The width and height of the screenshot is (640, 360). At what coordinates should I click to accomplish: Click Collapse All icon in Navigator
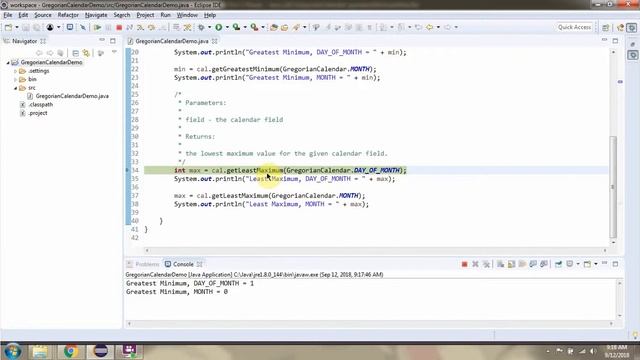click(x=76, y=53)
